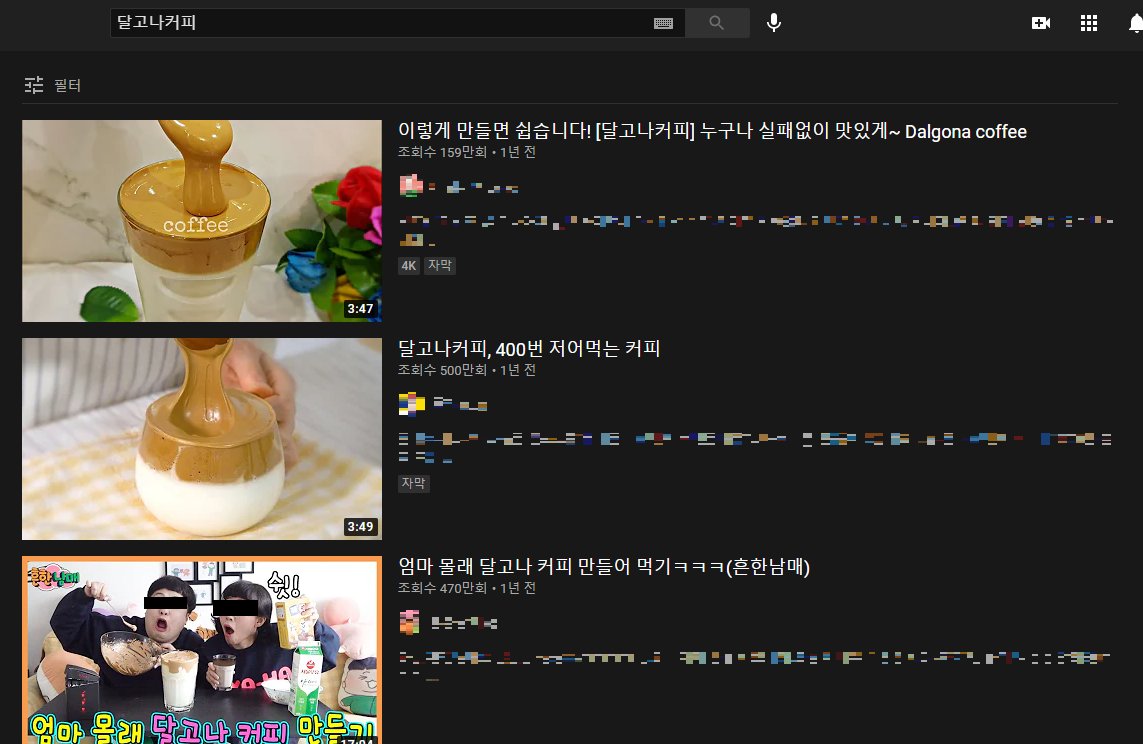The image size is (1143, 744).
Task: Open the YouTube apps grid icon
Action: 1089,23
